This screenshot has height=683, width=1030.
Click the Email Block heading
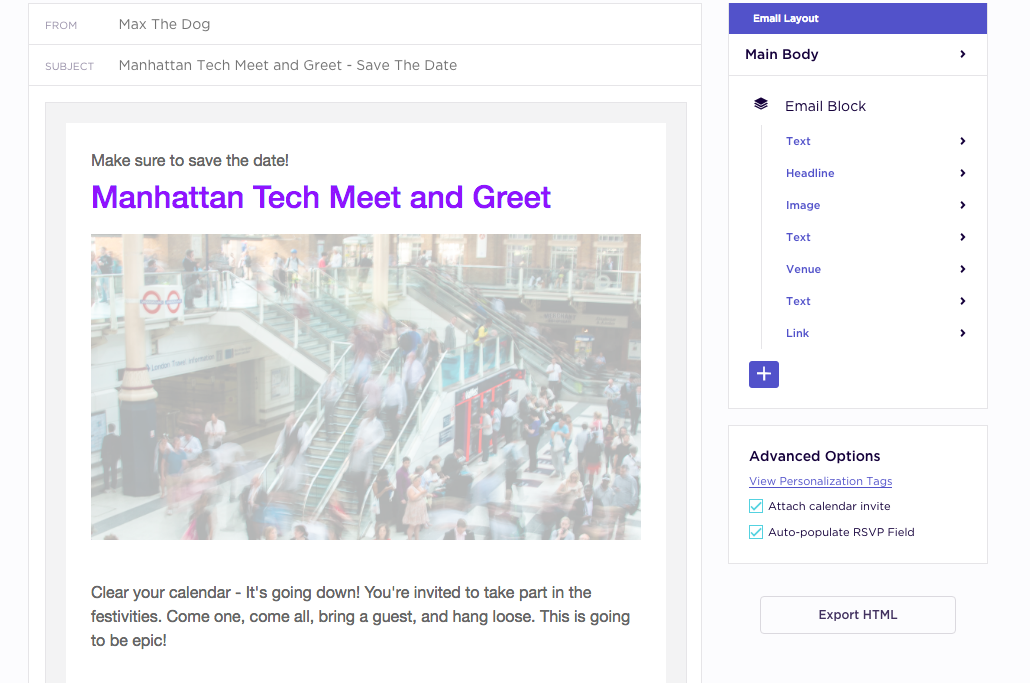click(825, 106)
